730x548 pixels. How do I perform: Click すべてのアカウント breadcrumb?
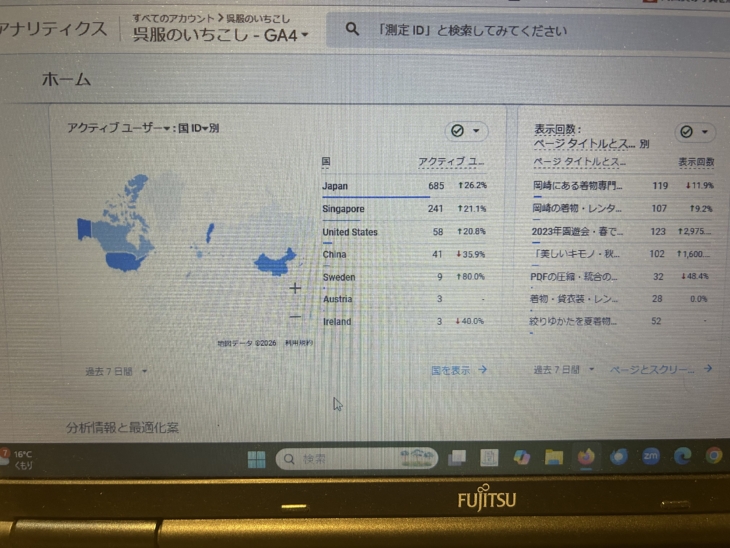[172, 18]
